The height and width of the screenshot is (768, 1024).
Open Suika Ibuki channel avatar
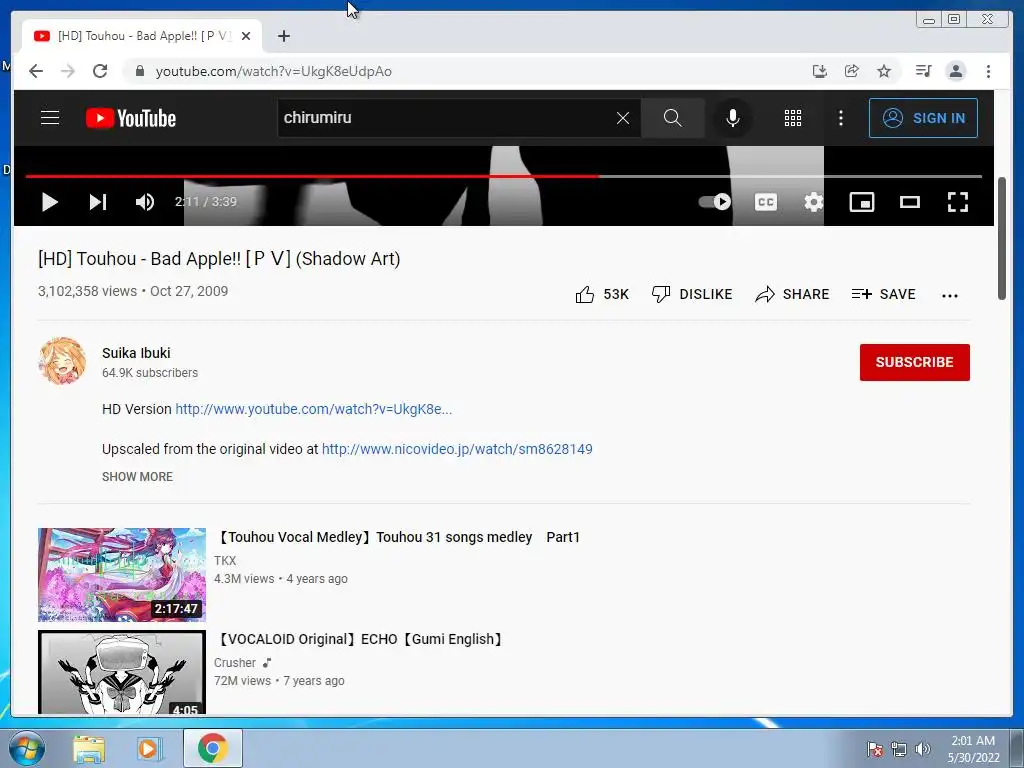point(62,361)
